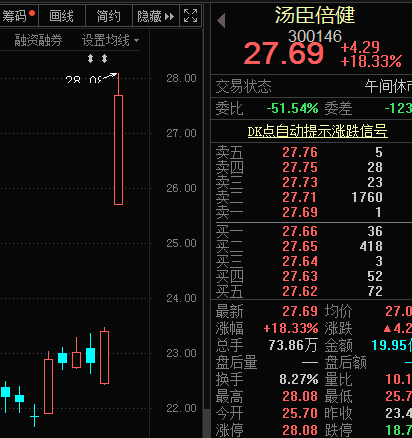Screen dimensions: 412x438
Task: Open the 筹码 chip distribution tab
Action: point(19,16)
